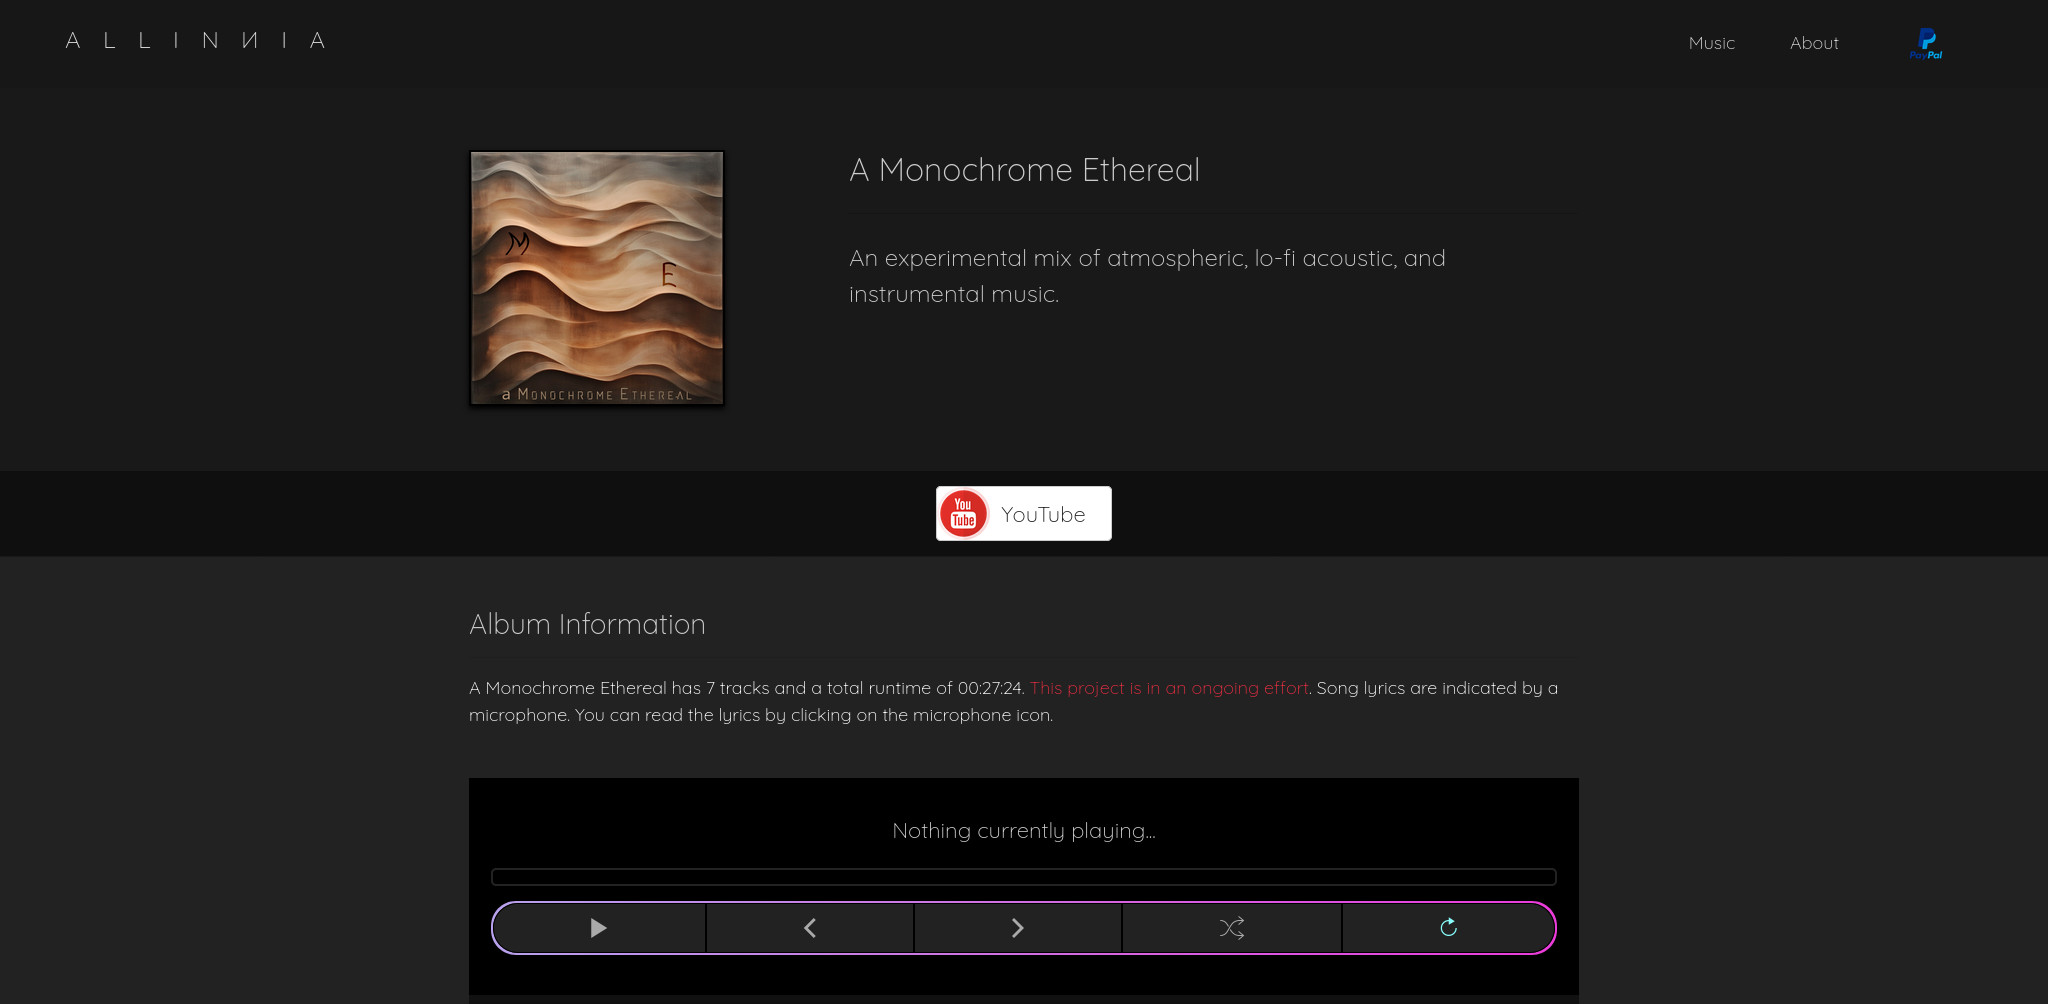Toggle shuffle mode in the player

(1231, 928)
